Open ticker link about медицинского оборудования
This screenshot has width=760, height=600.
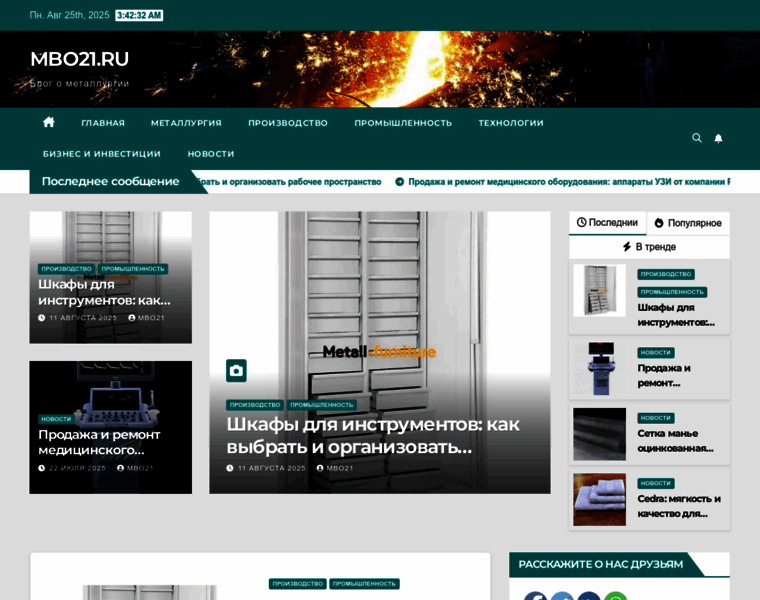click(x=567, y=182)
